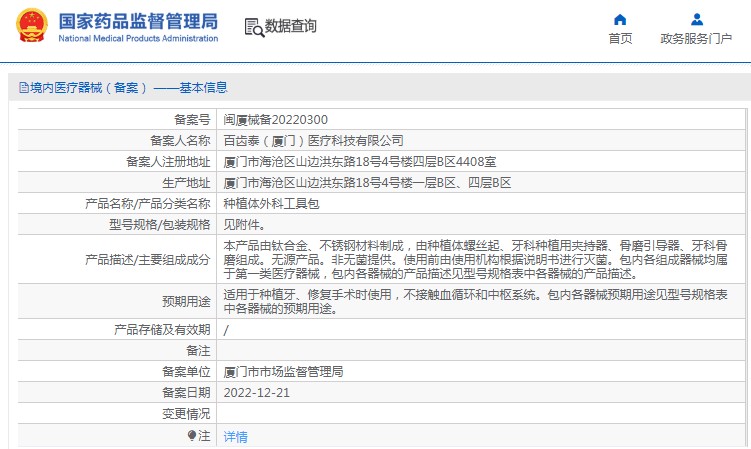
Task: Click the 产品名称/产品分类名称 label
Action: coord(148,204)
